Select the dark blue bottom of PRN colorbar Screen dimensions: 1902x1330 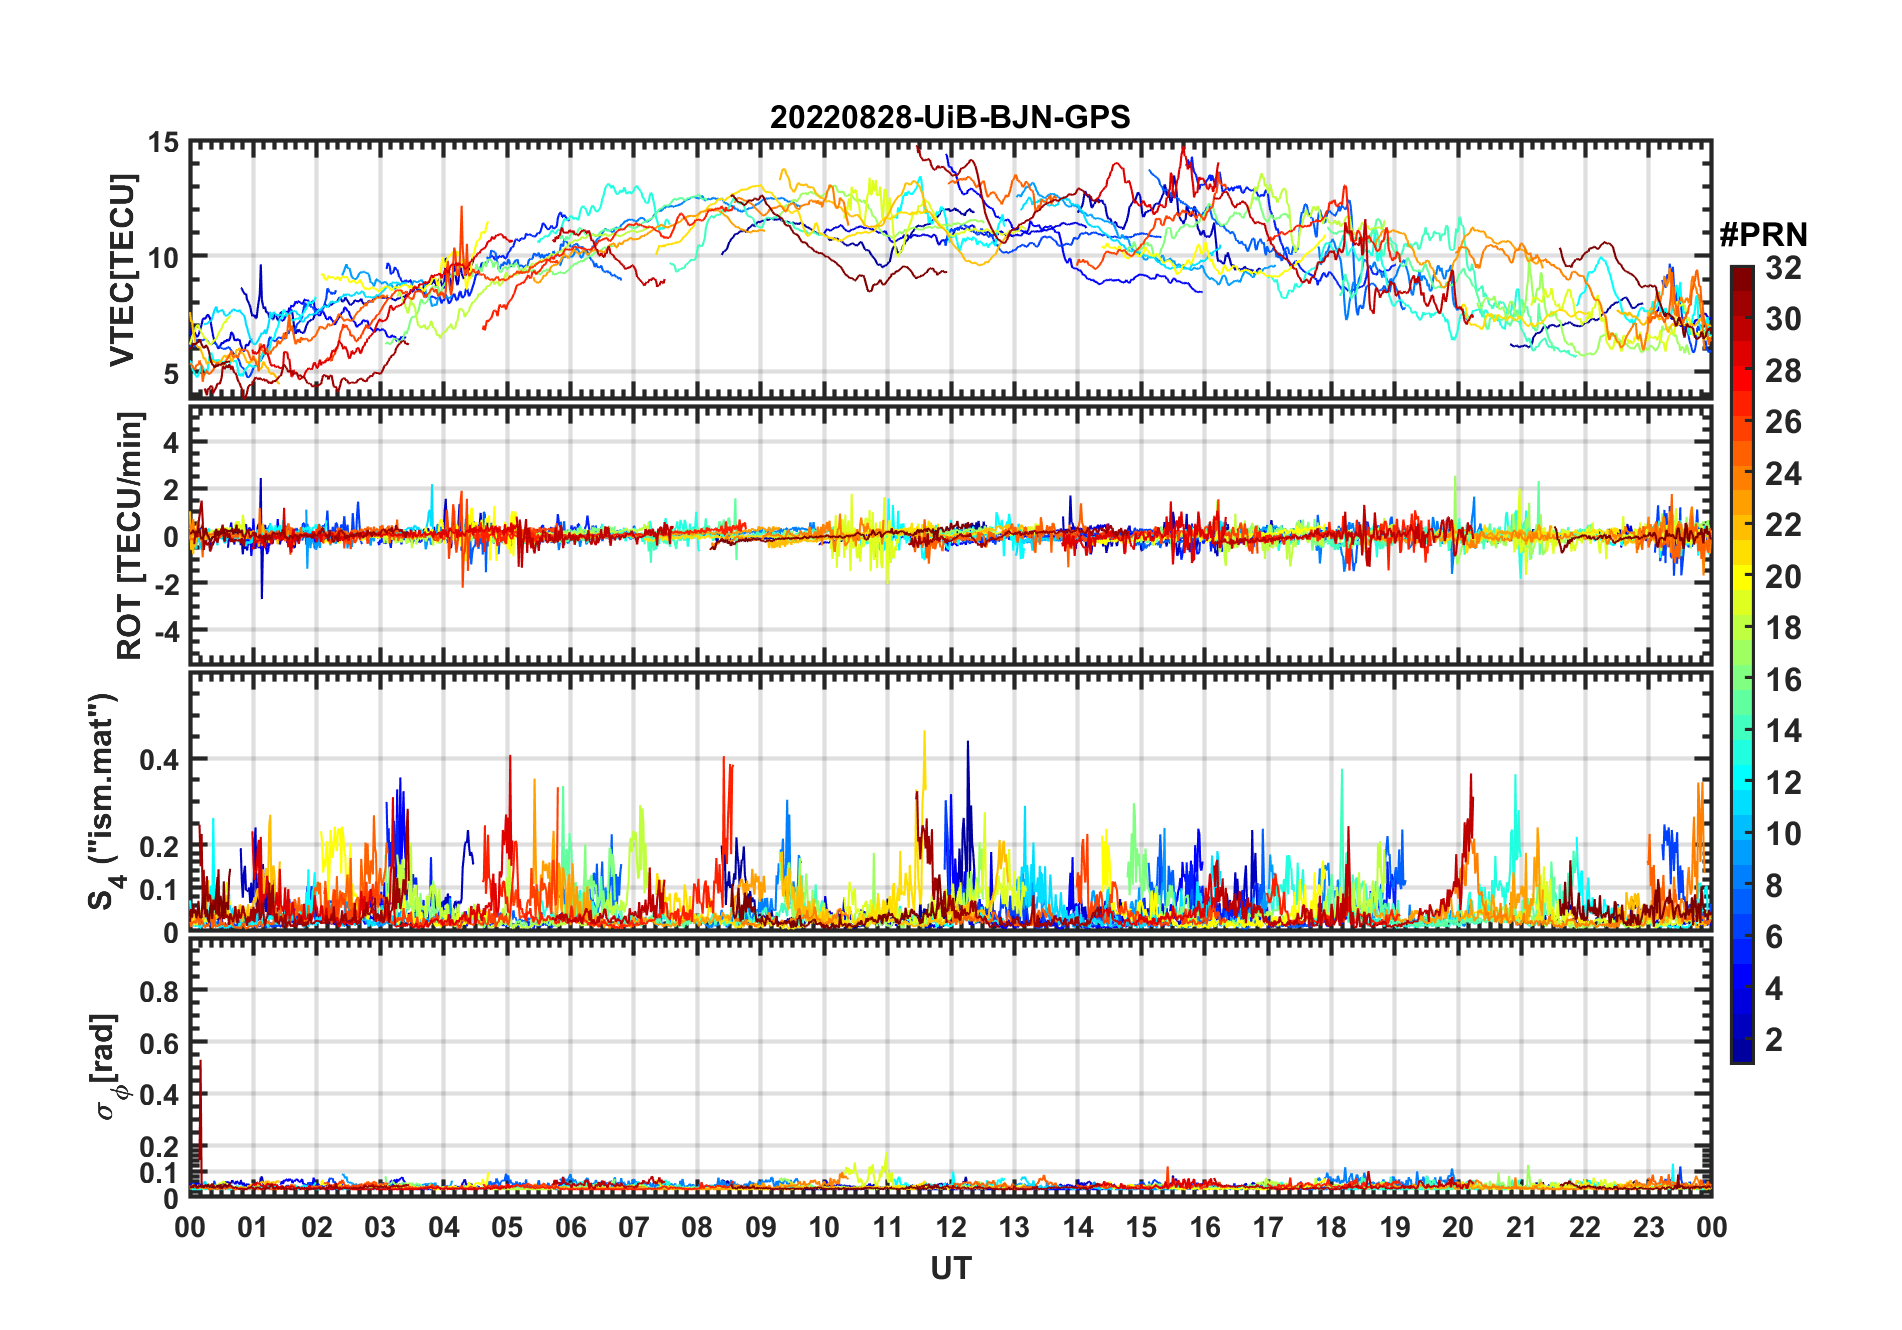click(1742, 1055)
